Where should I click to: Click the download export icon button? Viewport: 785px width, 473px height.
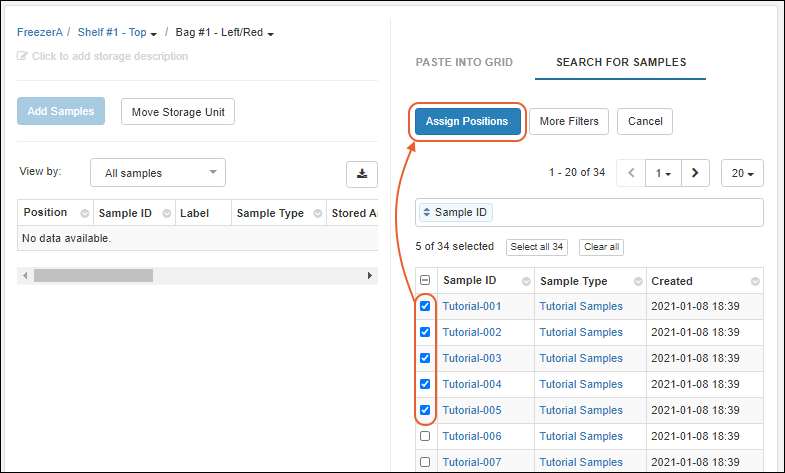click(x=361, y=173)
